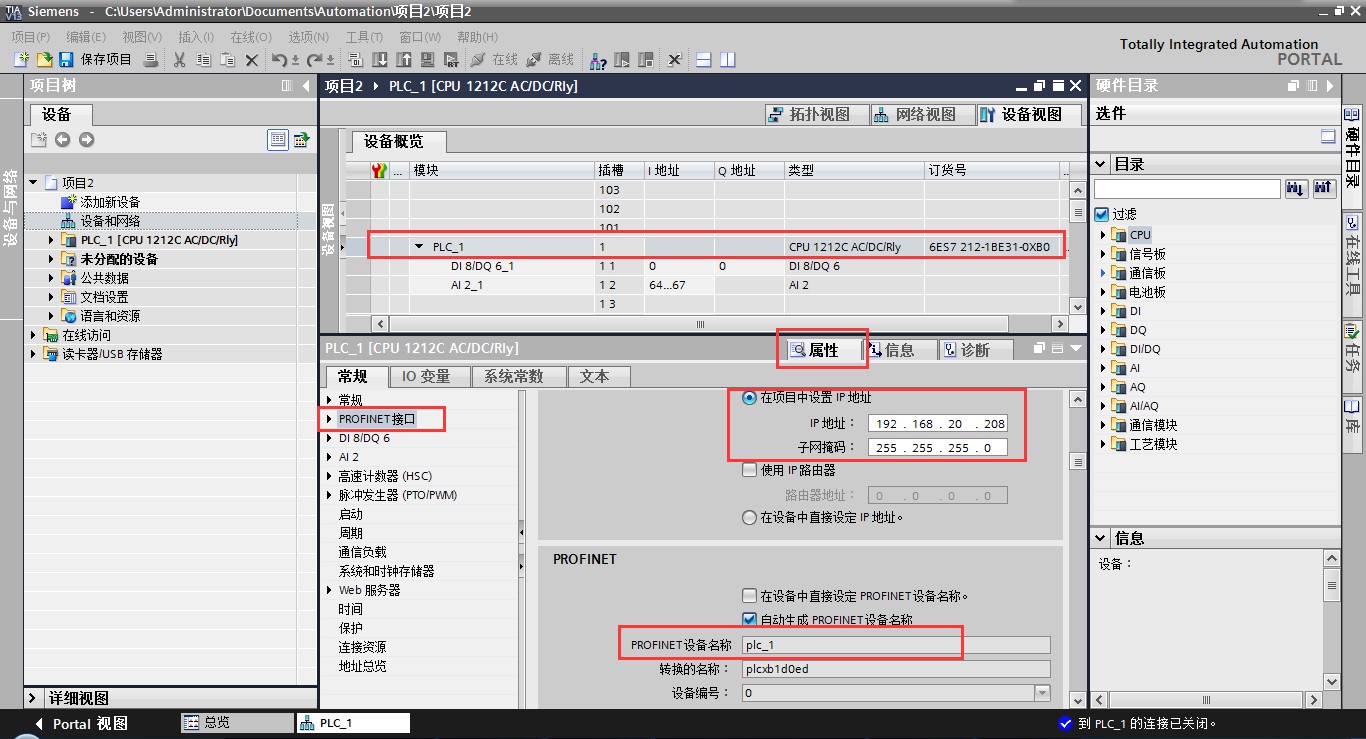Click the 子网掩码 input field
Image resolution: width=1366 pixels, height=739 pixels.
pyautogui.click(x=937, y=448)
